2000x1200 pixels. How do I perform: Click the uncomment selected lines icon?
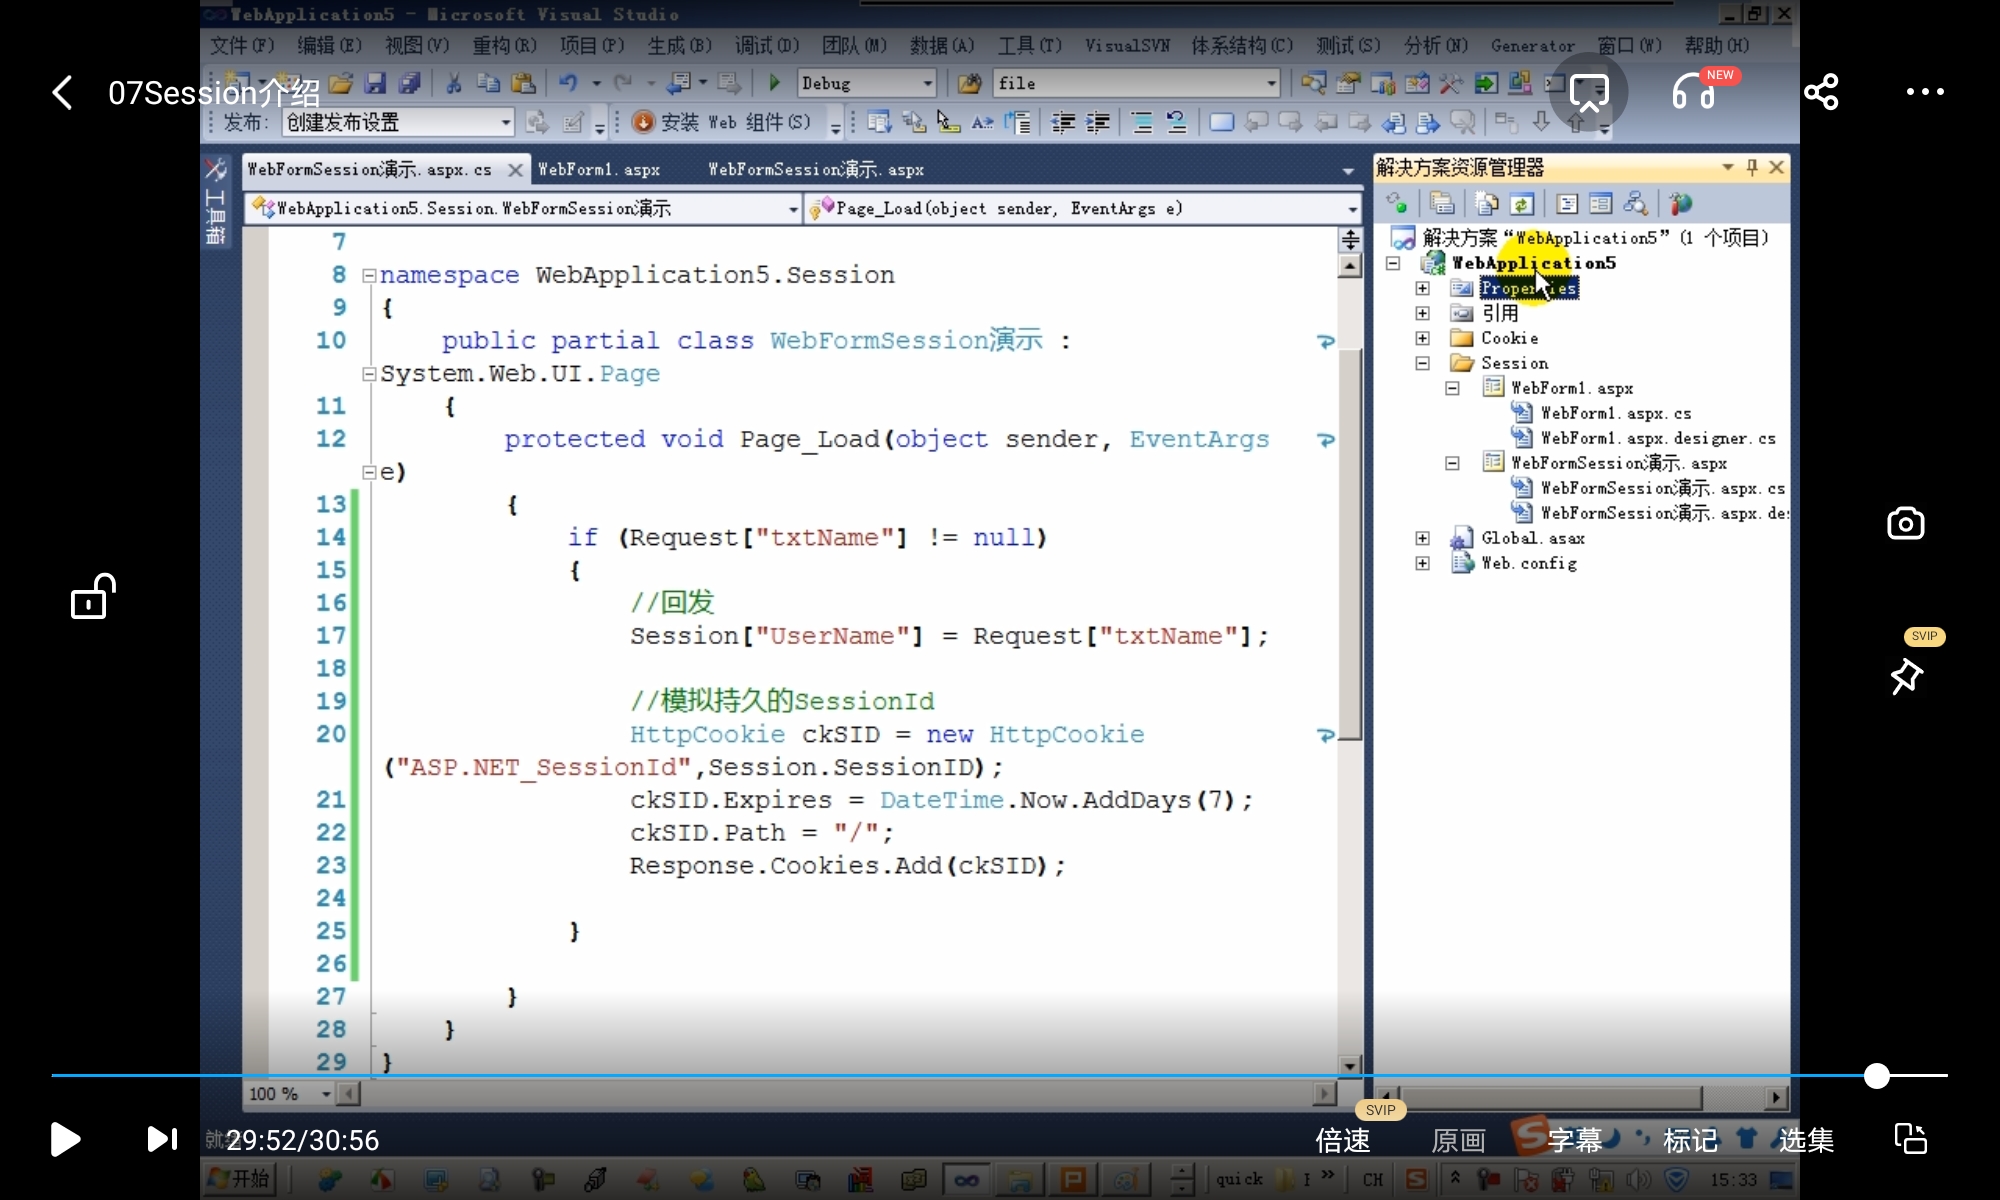tap(1176, 122)
